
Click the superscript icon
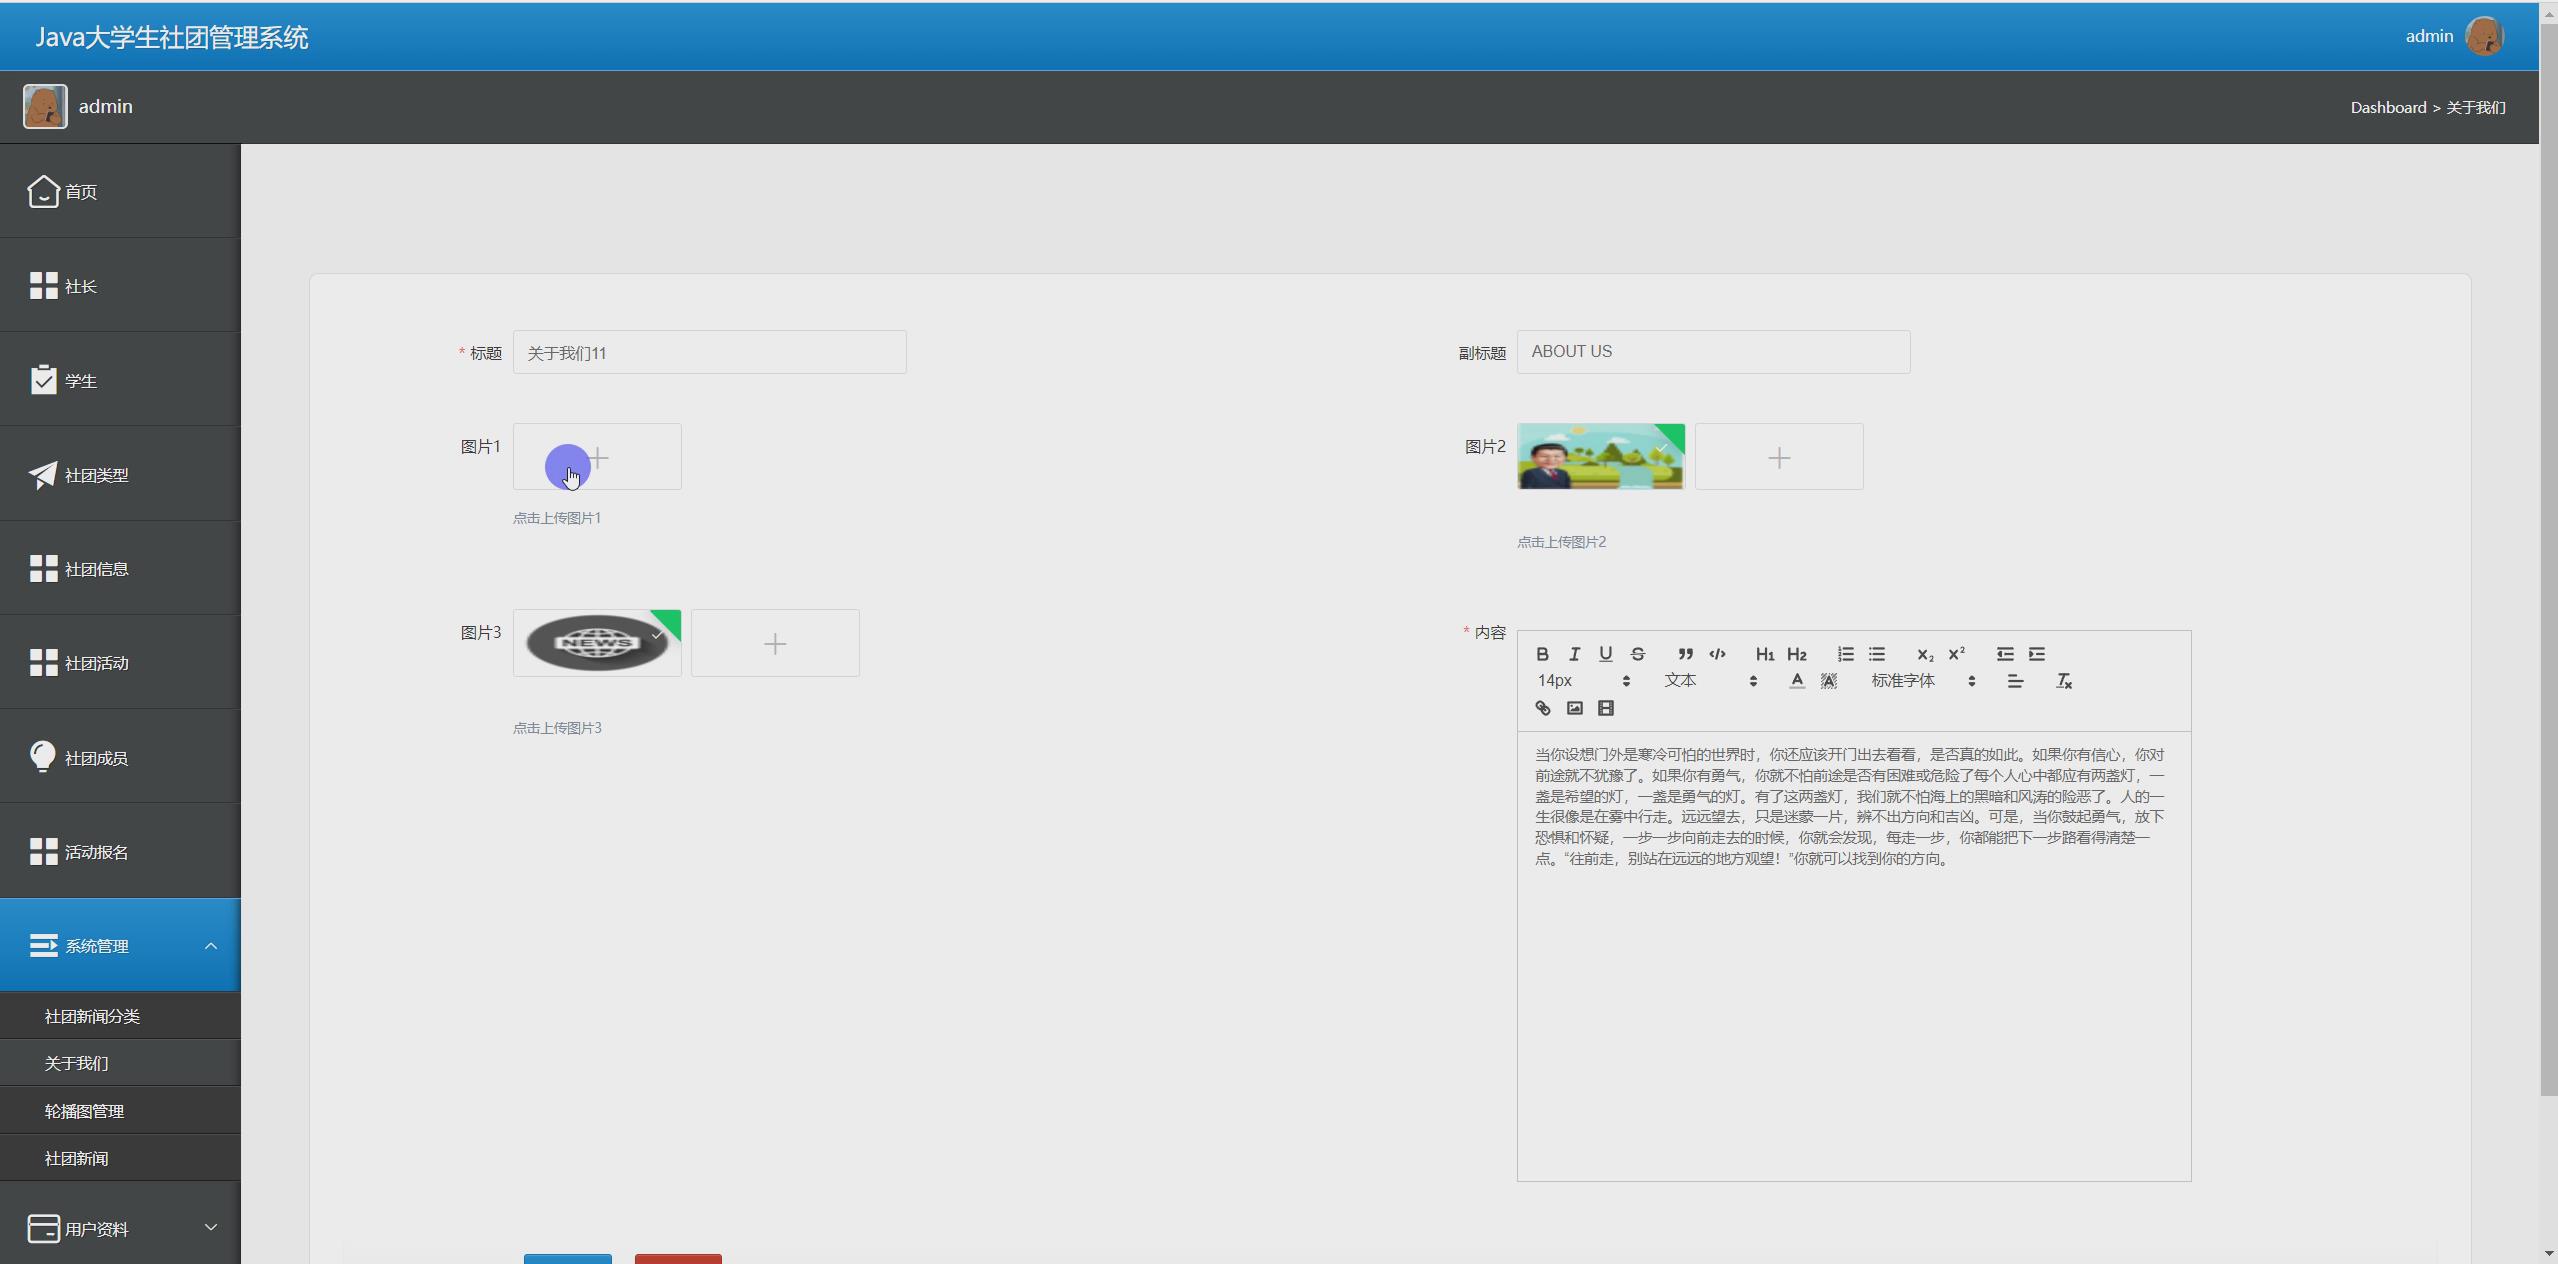[1956, 654]
